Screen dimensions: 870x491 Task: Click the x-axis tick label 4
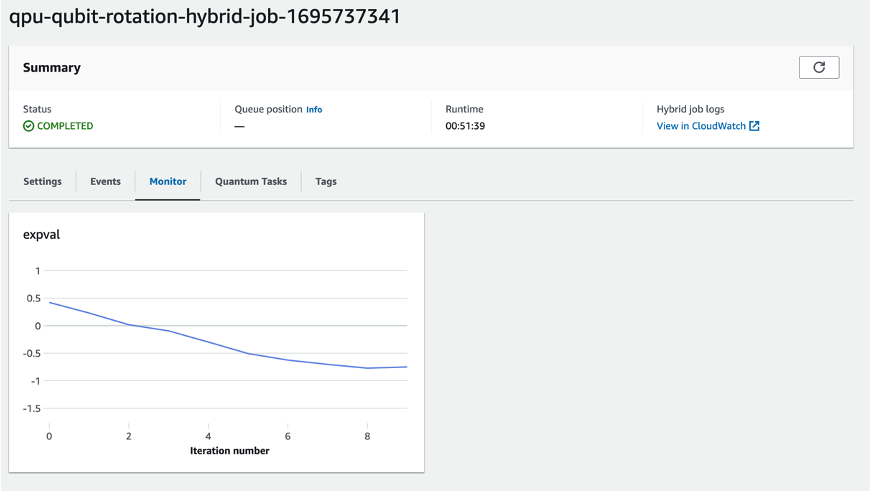tap(208, 436)
